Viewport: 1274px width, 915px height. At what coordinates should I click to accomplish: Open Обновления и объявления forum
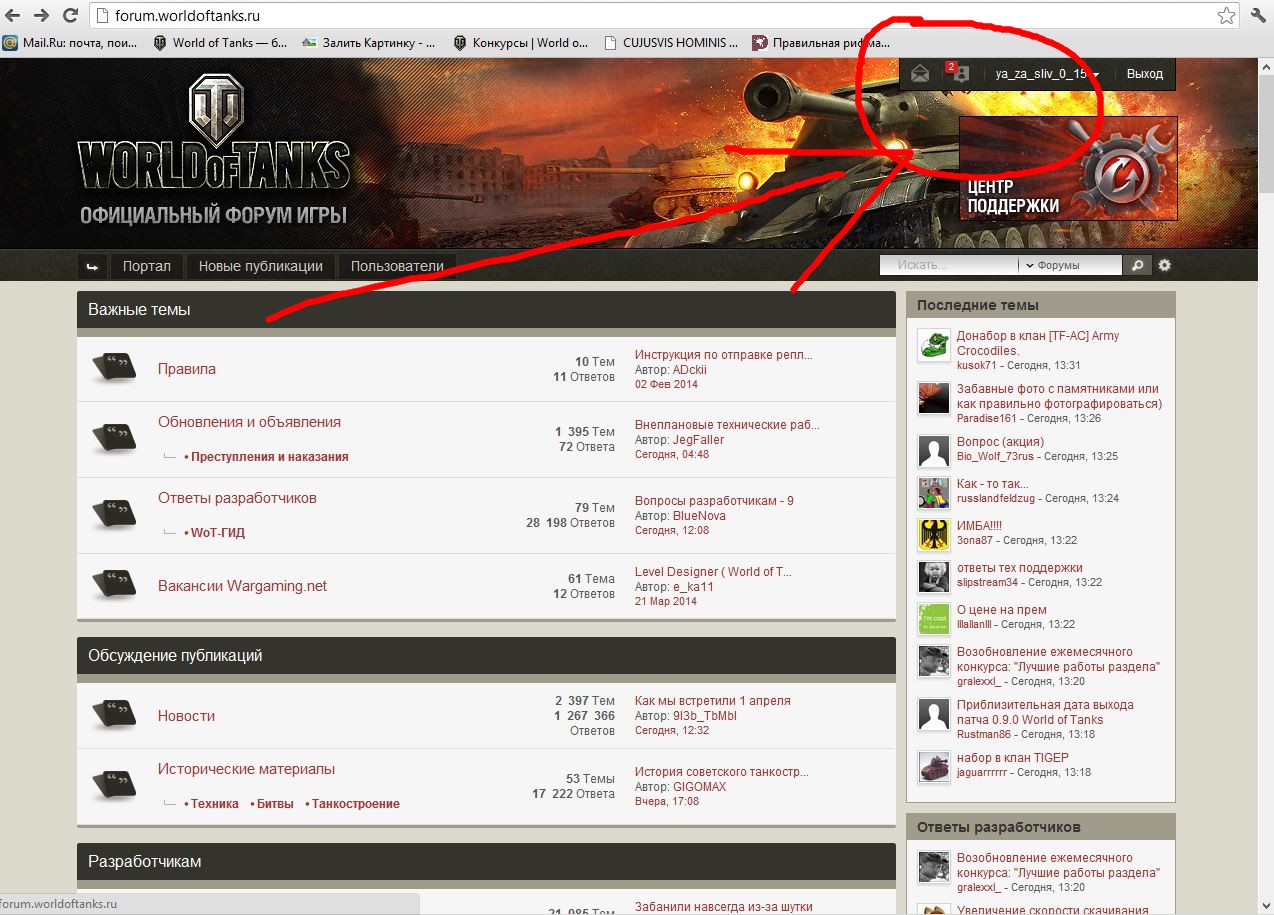pos(249,422)
